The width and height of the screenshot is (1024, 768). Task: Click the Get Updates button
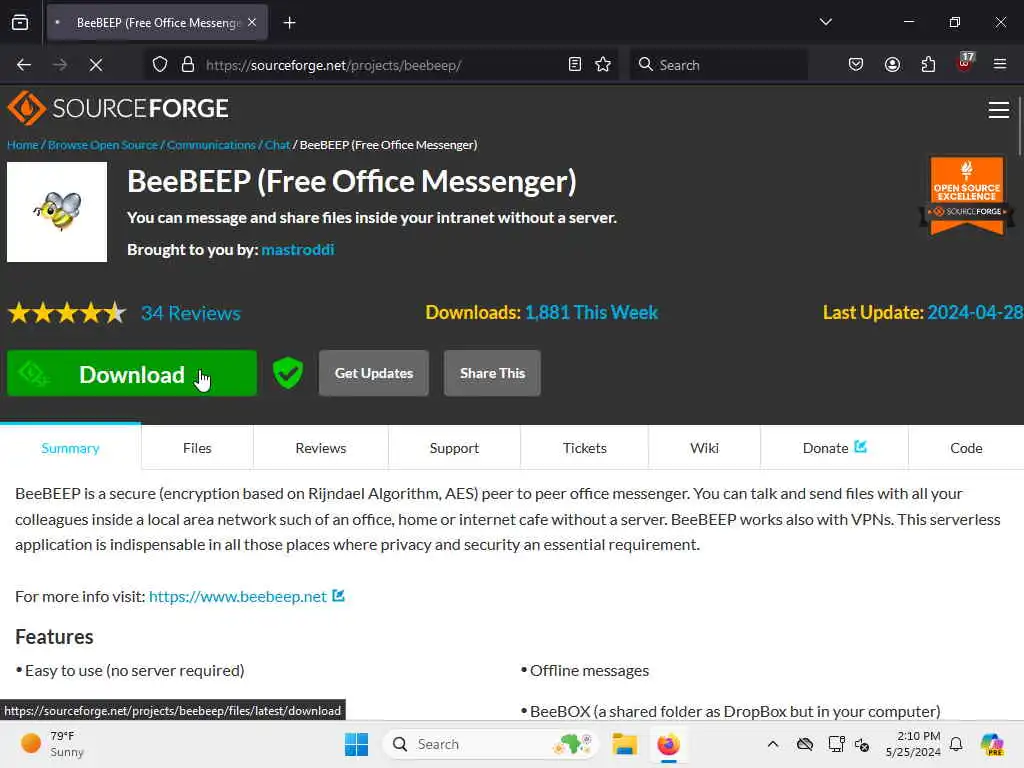[x=374, y=373]
